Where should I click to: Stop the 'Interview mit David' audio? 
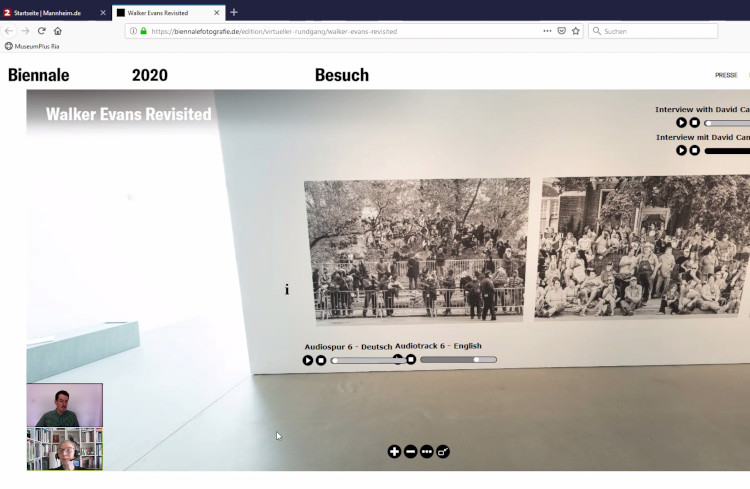(695, 150)
